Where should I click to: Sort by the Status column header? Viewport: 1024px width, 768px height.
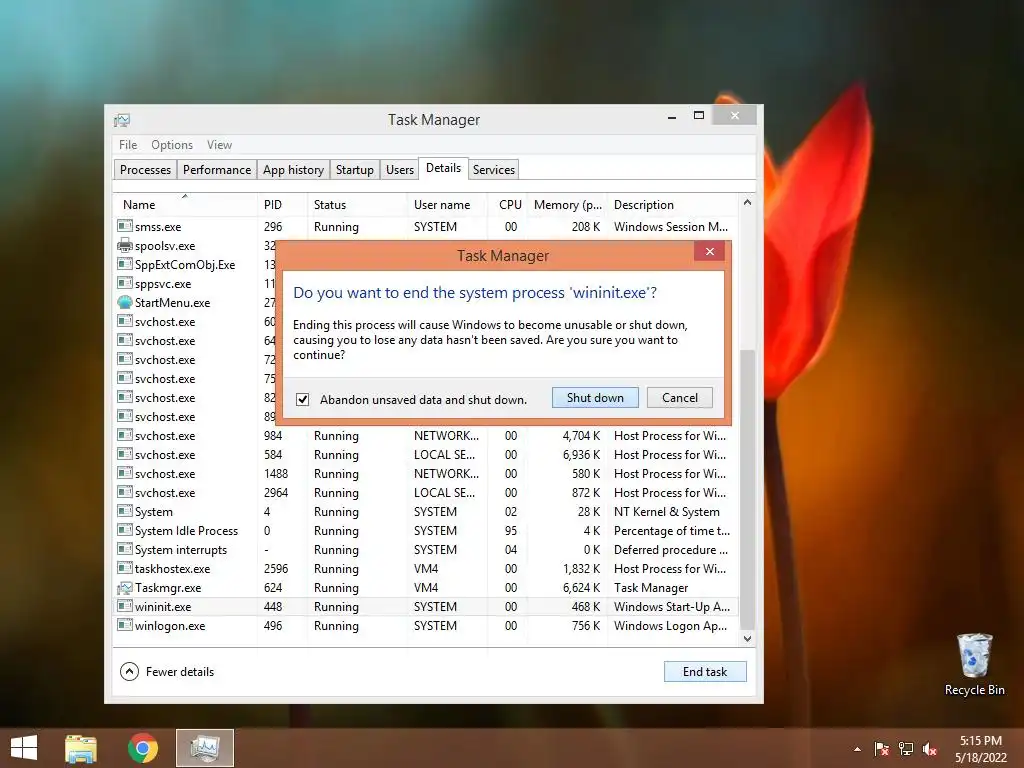(x=357, y=204)
